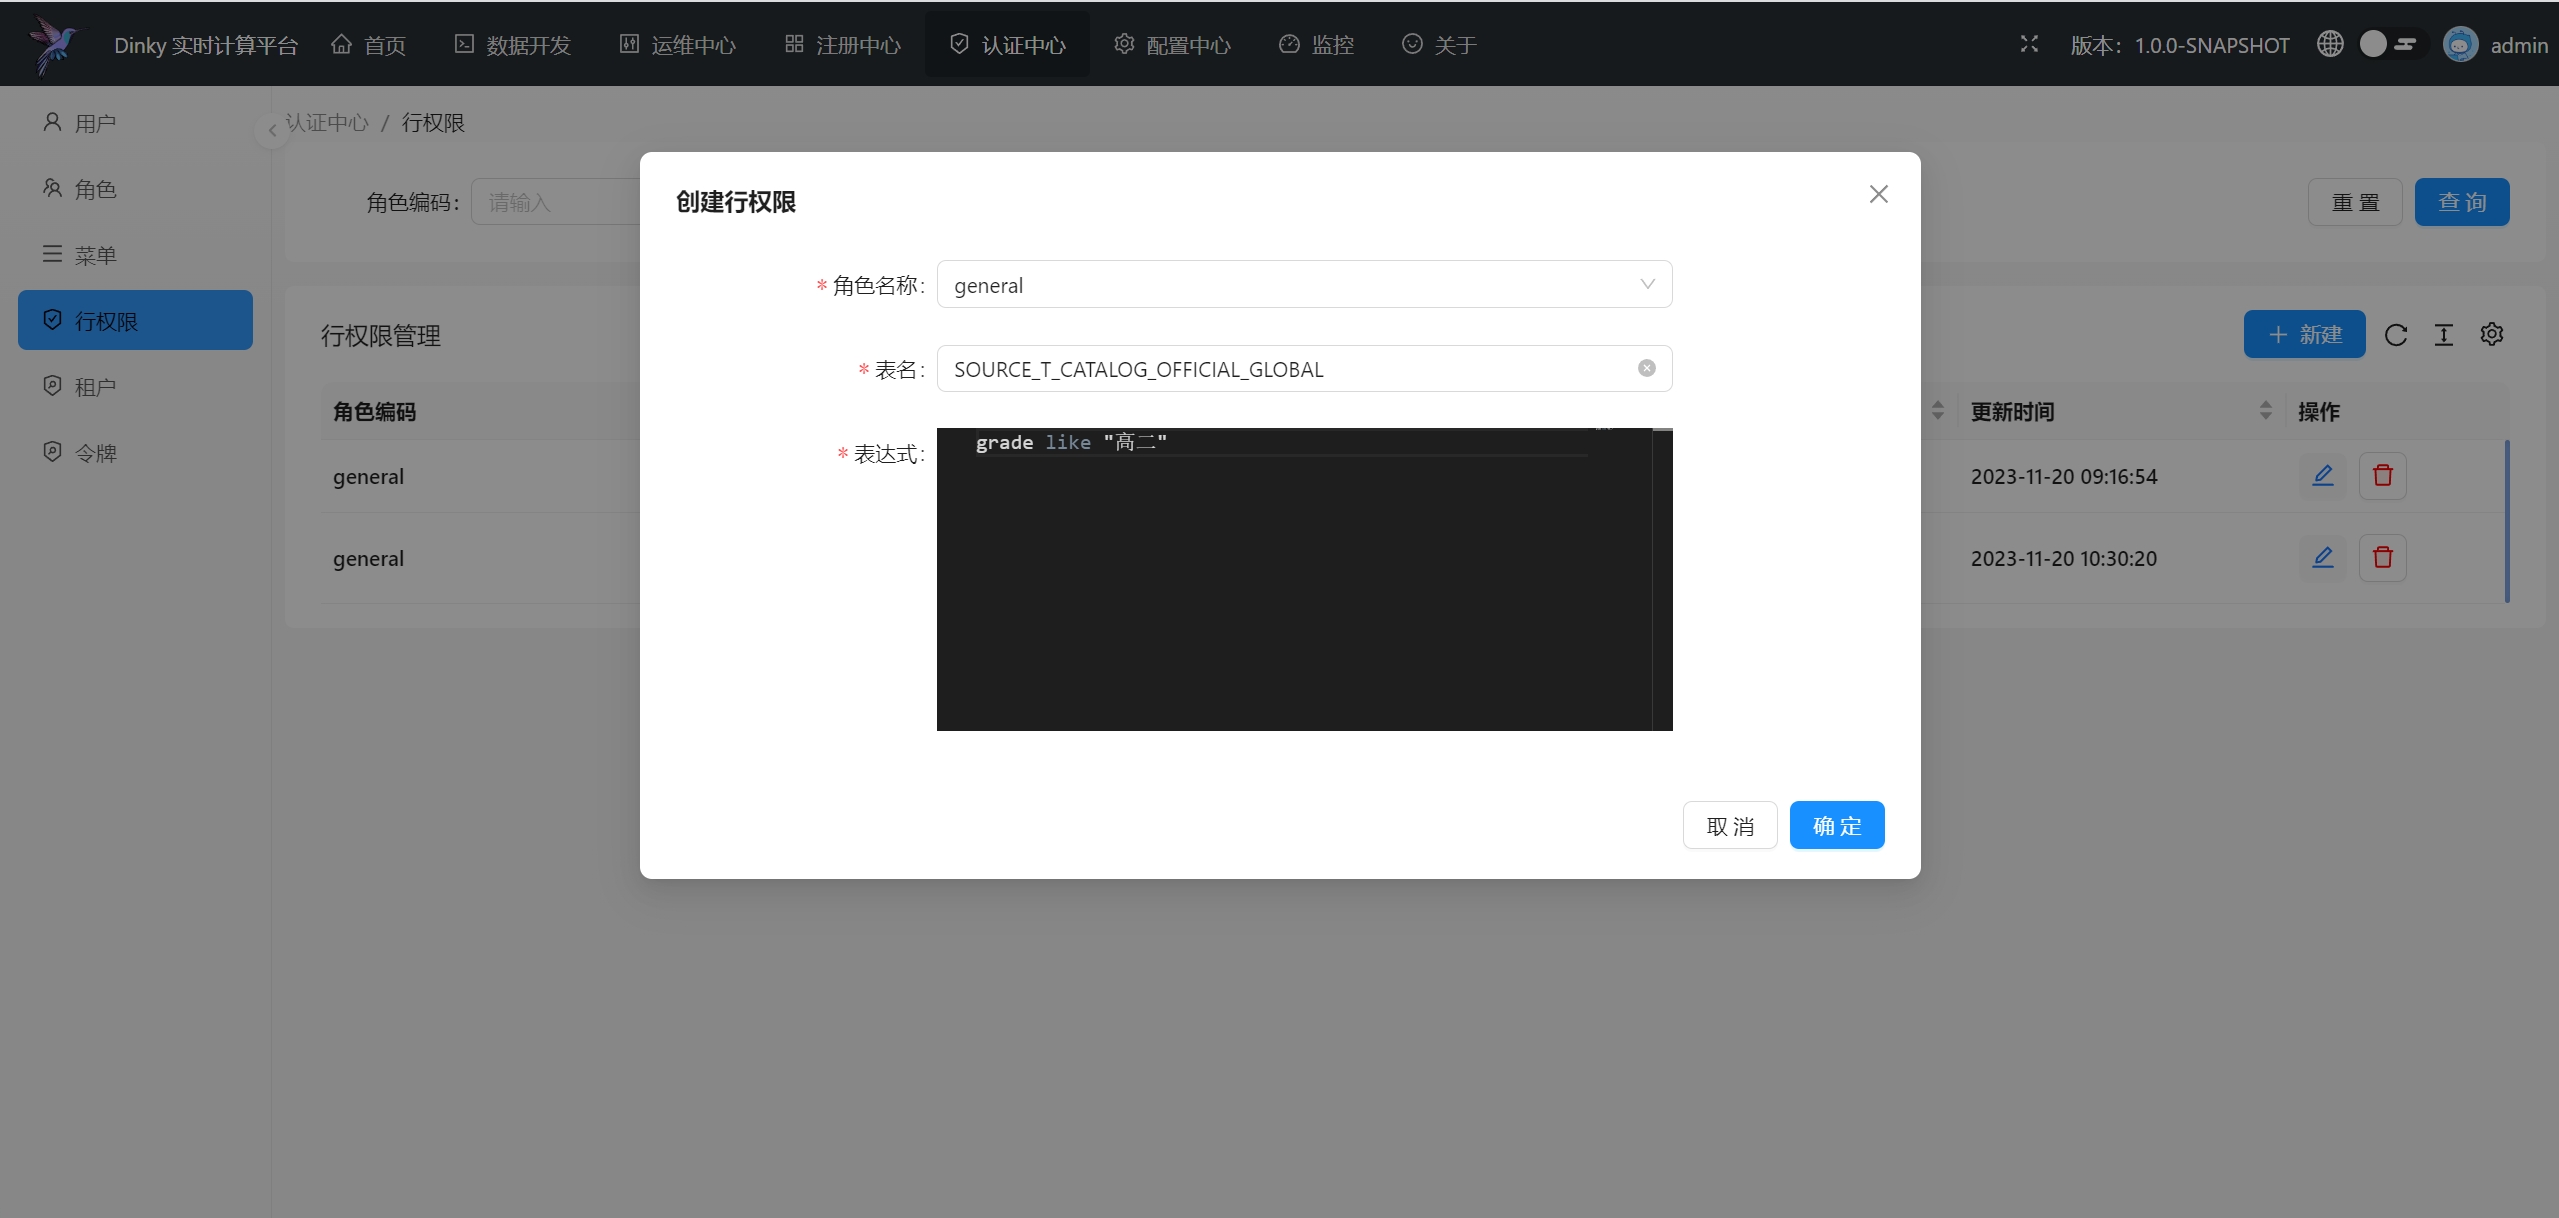Image resolution: width=2559 pixels, height=1218 pixels.
Task: Open the language globe icon
Action: click(x=2330, y=44)
